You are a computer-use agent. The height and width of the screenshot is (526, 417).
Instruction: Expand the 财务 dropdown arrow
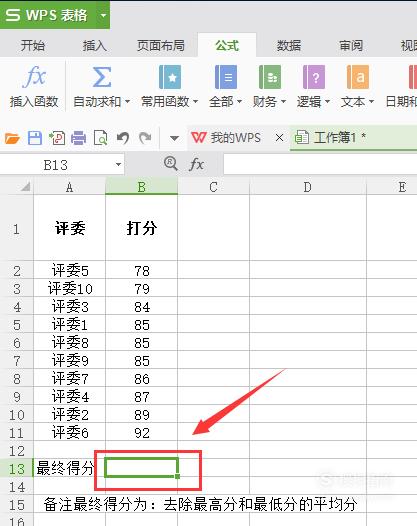[x=283, y=101]
